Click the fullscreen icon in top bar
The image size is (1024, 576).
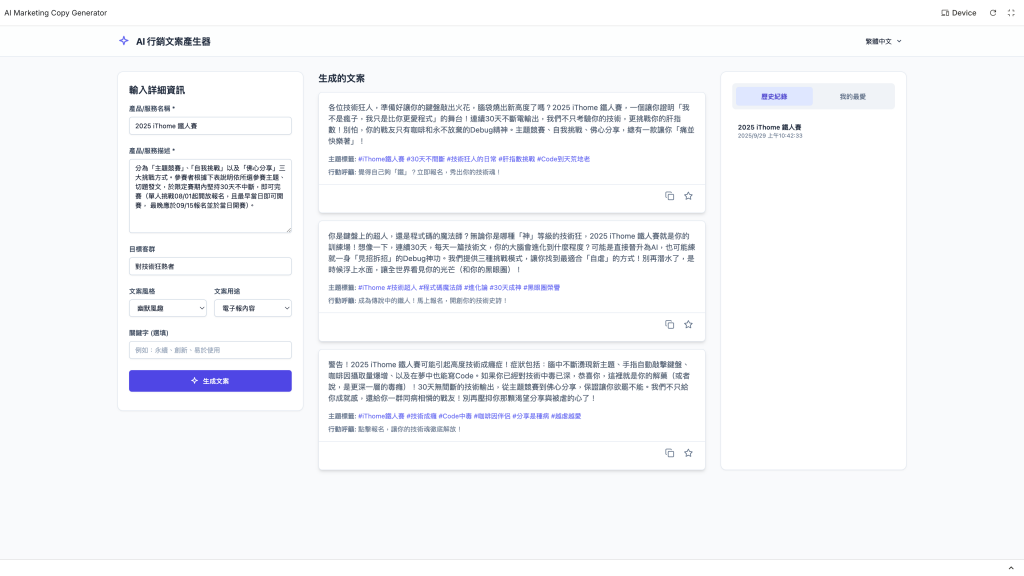[1011, 13]
